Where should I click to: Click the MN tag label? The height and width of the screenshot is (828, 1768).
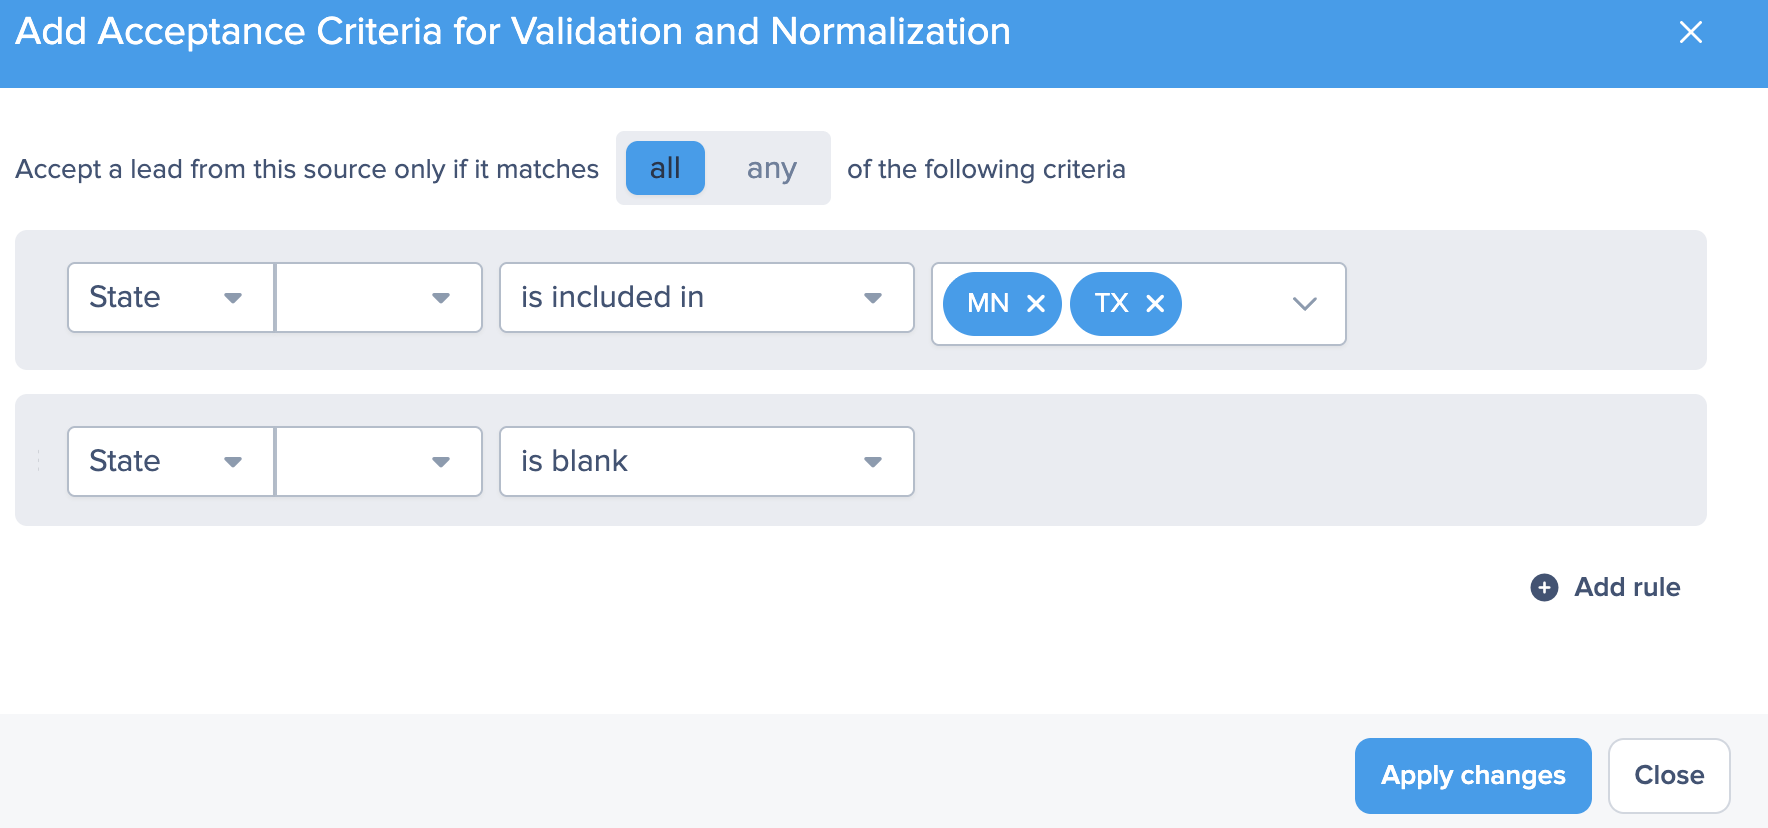click(x=988, y=304)
